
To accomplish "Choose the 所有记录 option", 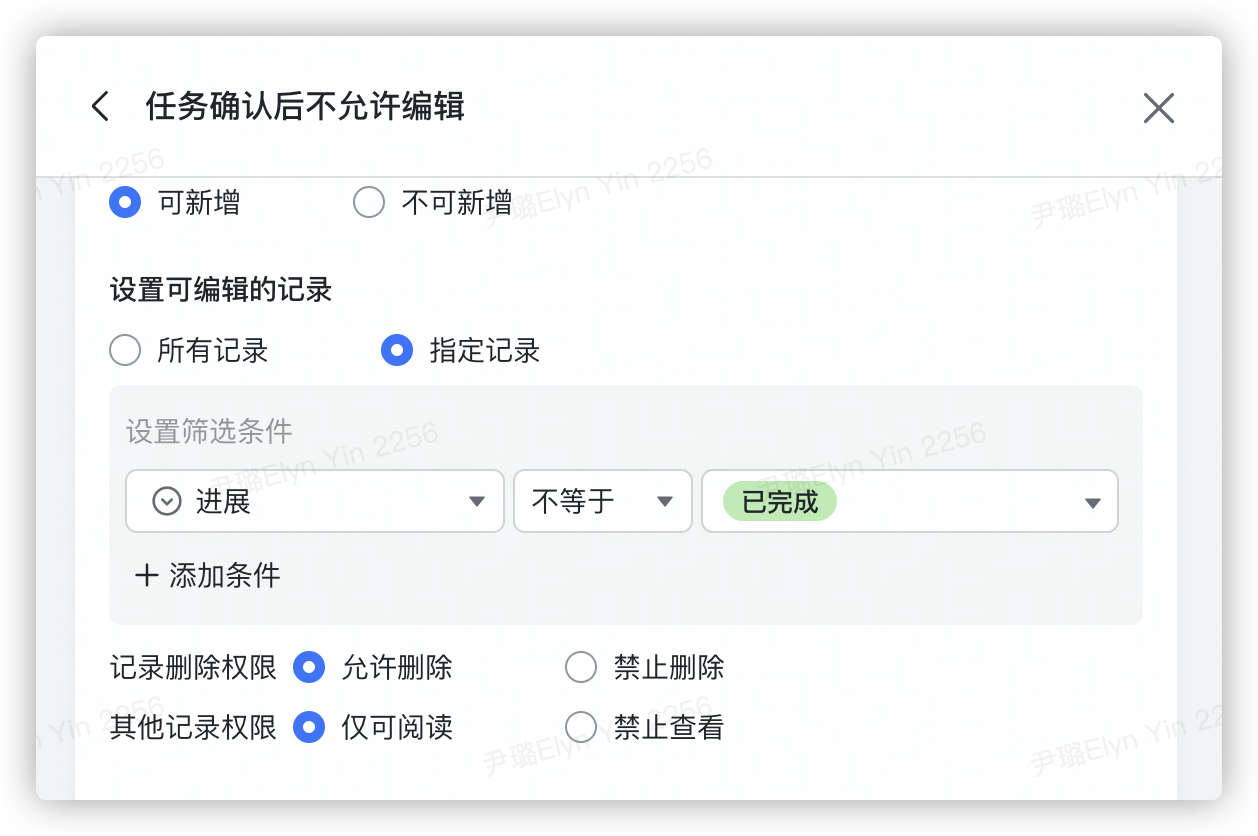I will [x=125, y=351].
